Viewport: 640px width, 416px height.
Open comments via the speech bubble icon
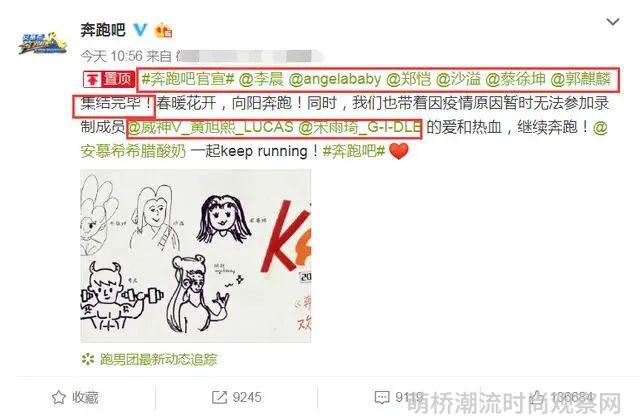click(x=382, y=397)
